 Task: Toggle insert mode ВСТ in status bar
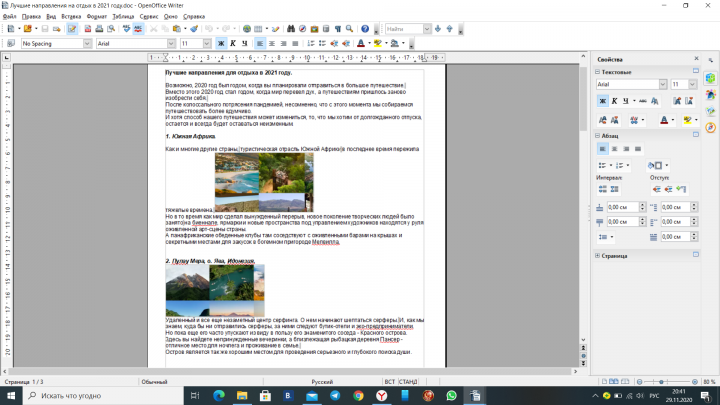click(x=390, y=382)
